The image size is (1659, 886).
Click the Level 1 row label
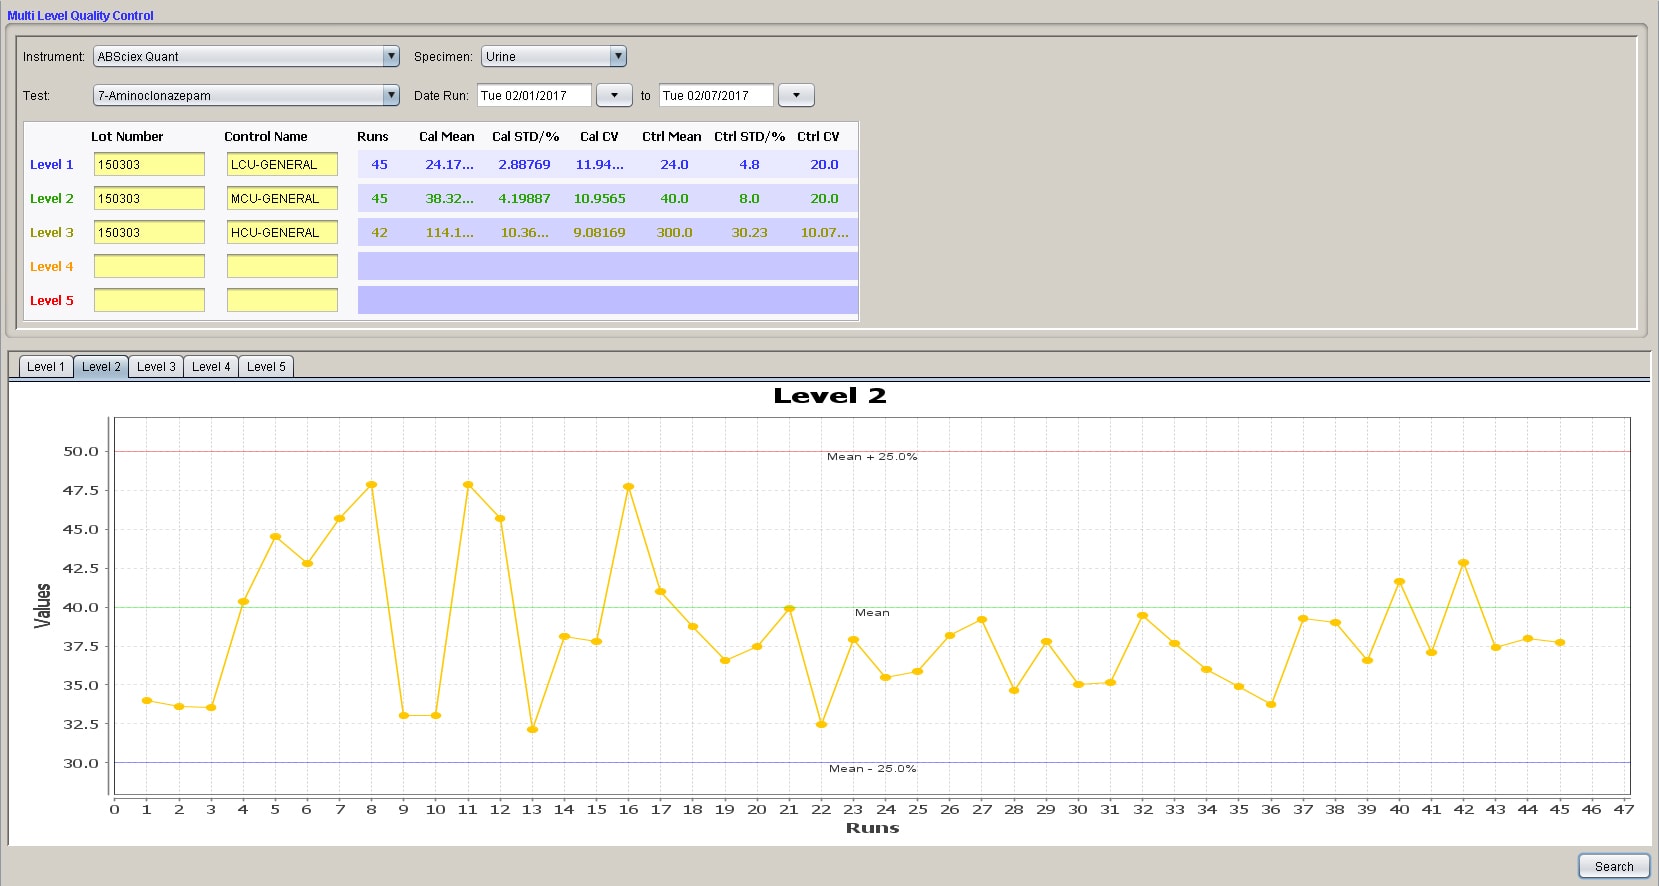pos(52,165)
